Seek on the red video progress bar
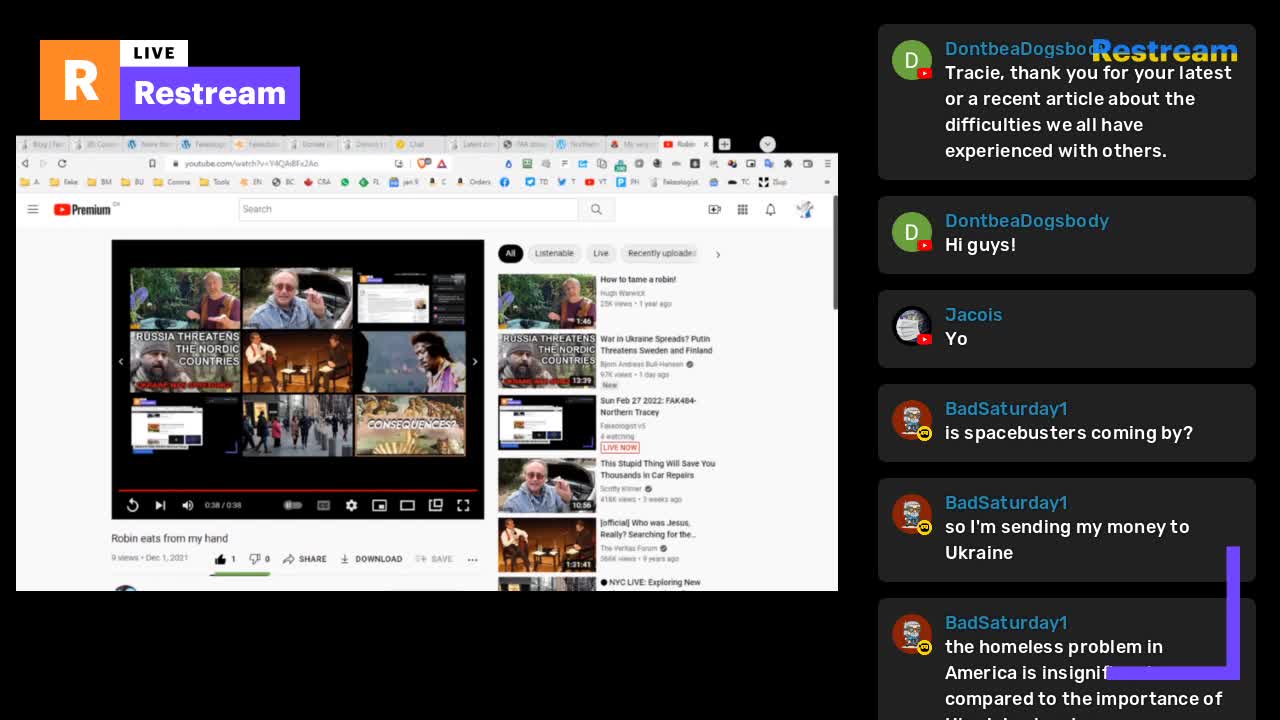 pyautogui.click(x=297, y=491)
